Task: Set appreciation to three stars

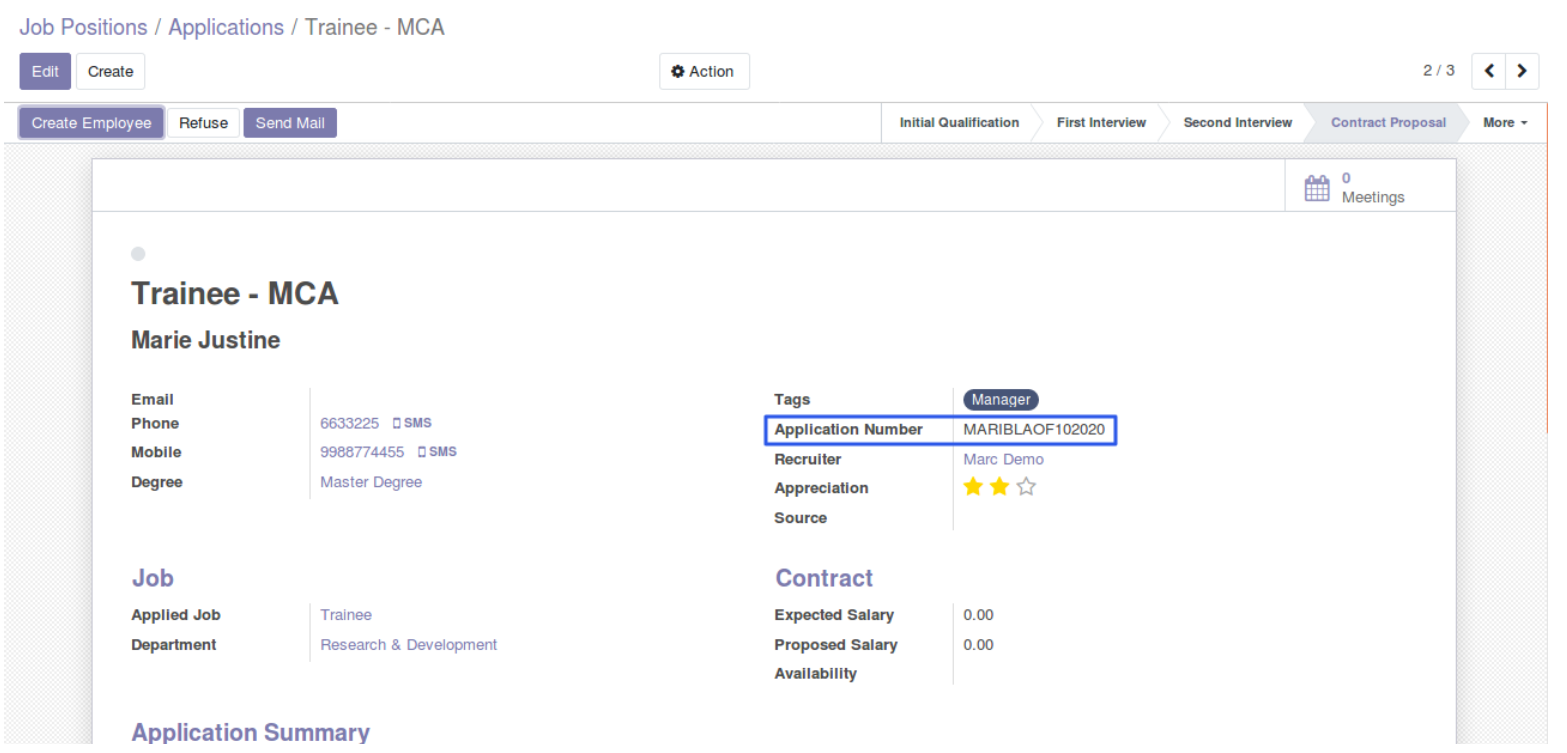Action: pyautogui.click(x=1025, y=488)
